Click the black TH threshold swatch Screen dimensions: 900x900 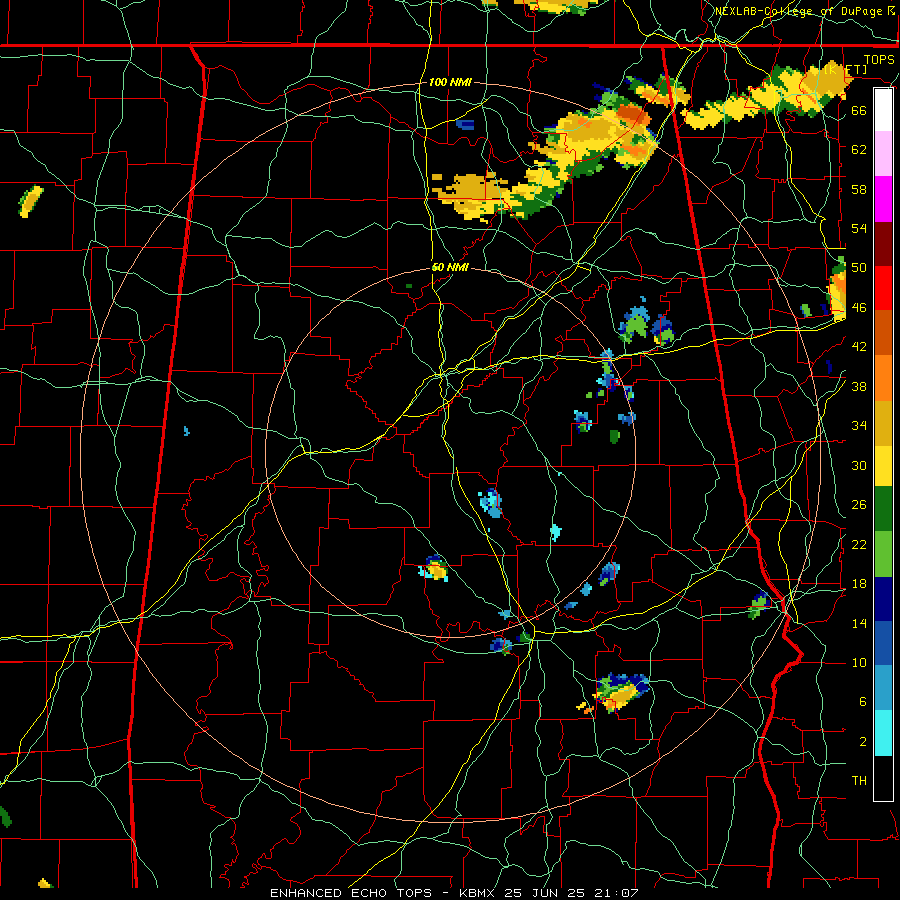[x=883, y=778]
